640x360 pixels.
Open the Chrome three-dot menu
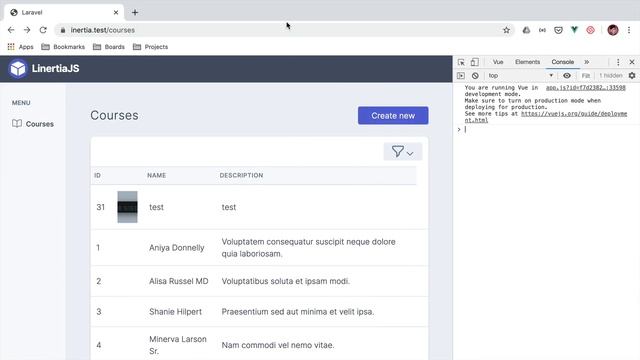click(629, 30)
